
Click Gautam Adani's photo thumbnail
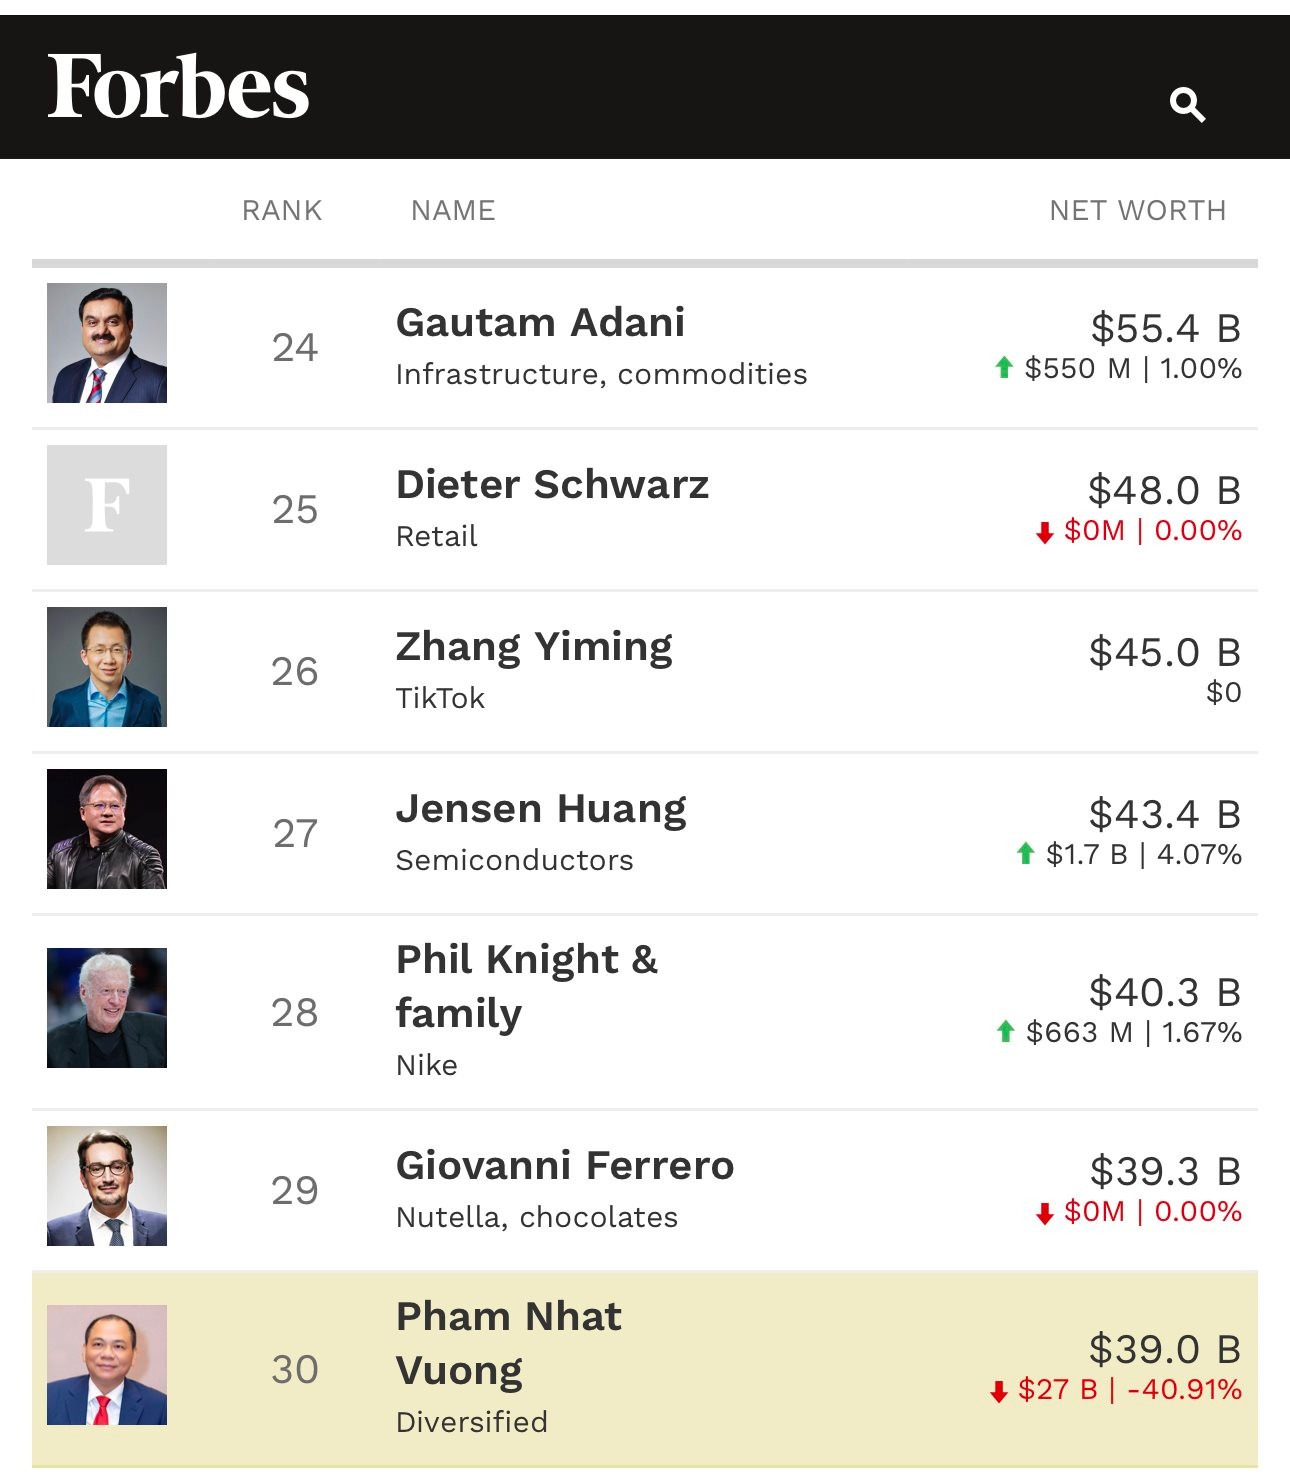click(x=107, y=343)
